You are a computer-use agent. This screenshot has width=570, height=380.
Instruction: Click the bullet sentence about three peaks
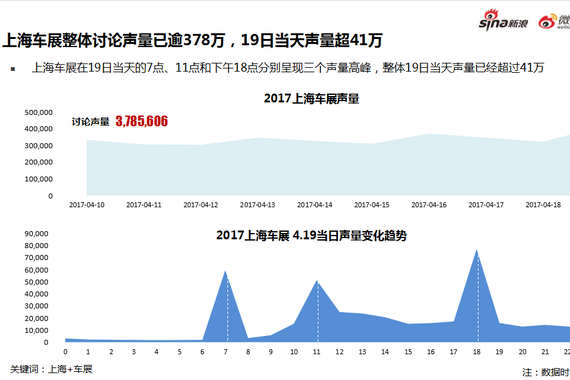(x=288, y=68)
